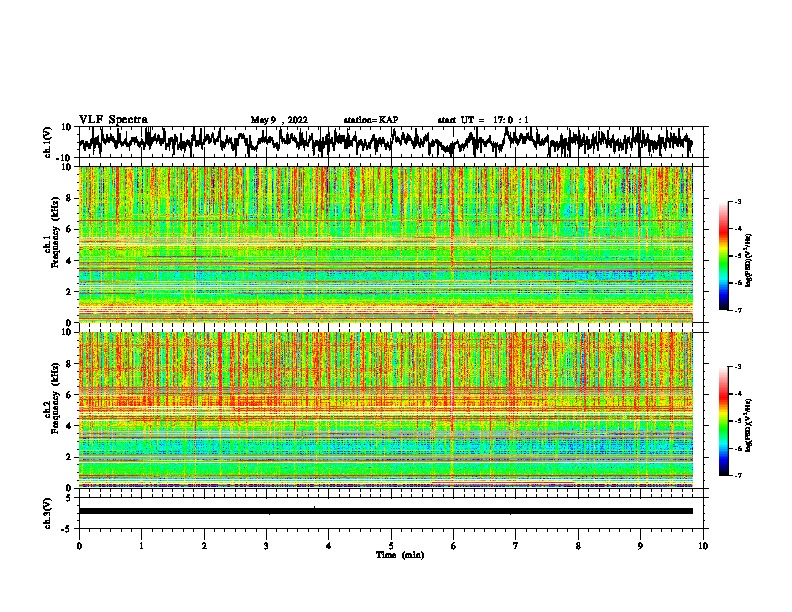Click the black ch.3 signal bar
Viewport: 792px width, 612px height.
[x=386, y=511]
